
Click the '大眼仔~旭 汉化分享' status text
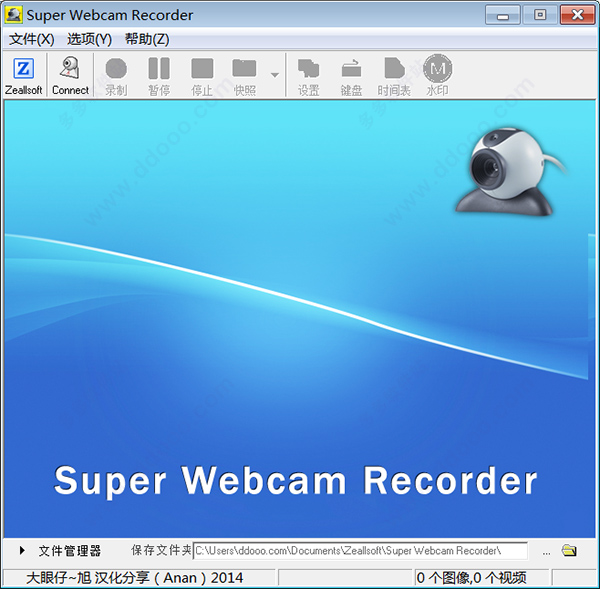134,578
